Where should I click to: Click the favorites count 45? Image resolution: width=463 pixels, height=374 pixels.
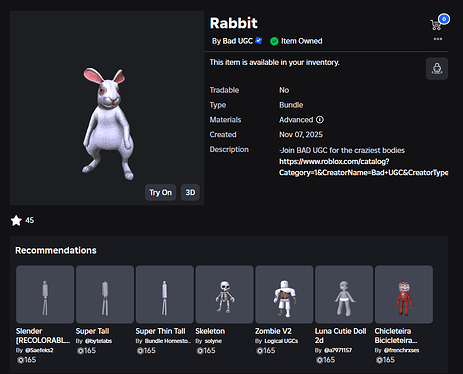click(x=30, y=220)
